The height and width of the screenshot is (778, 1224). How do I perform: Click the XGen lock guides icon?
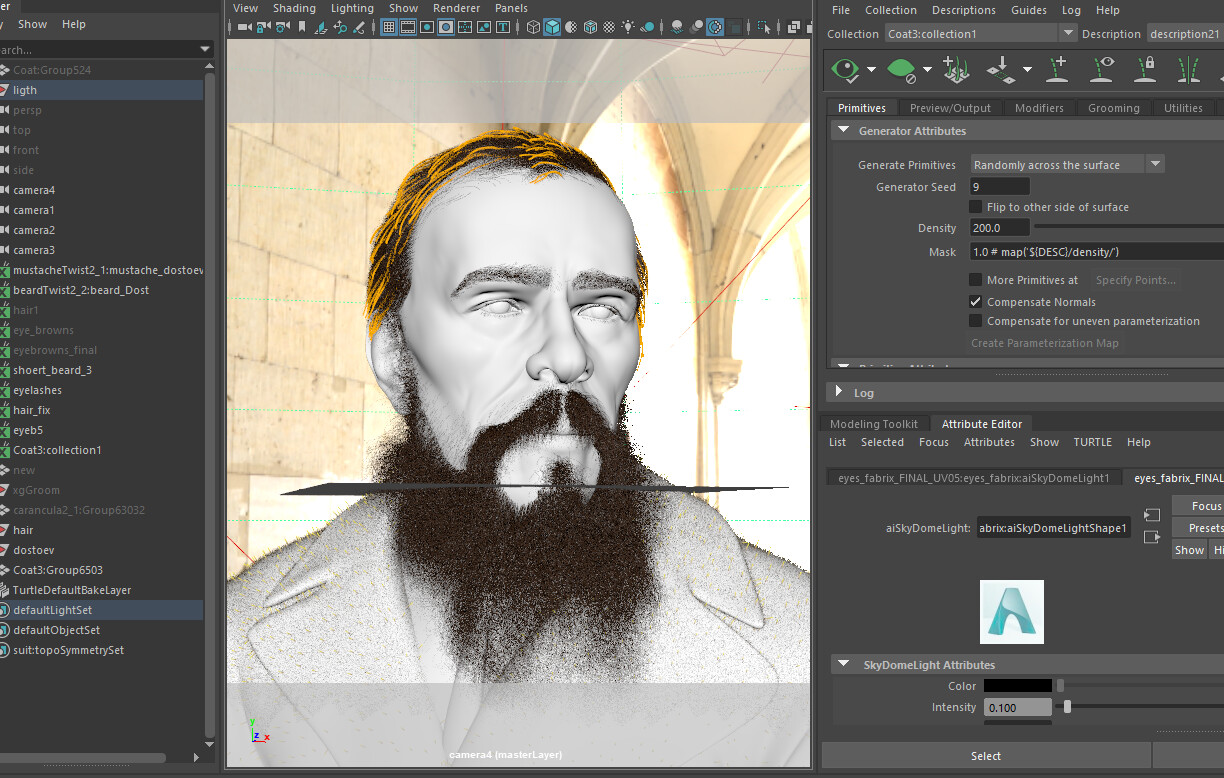(x=1145, y=69)
